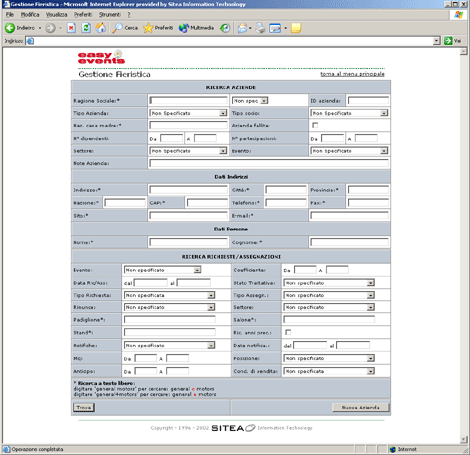Click the Internet zone icon in status bar
Screen dimensions: 470x455
click(393, 449)
